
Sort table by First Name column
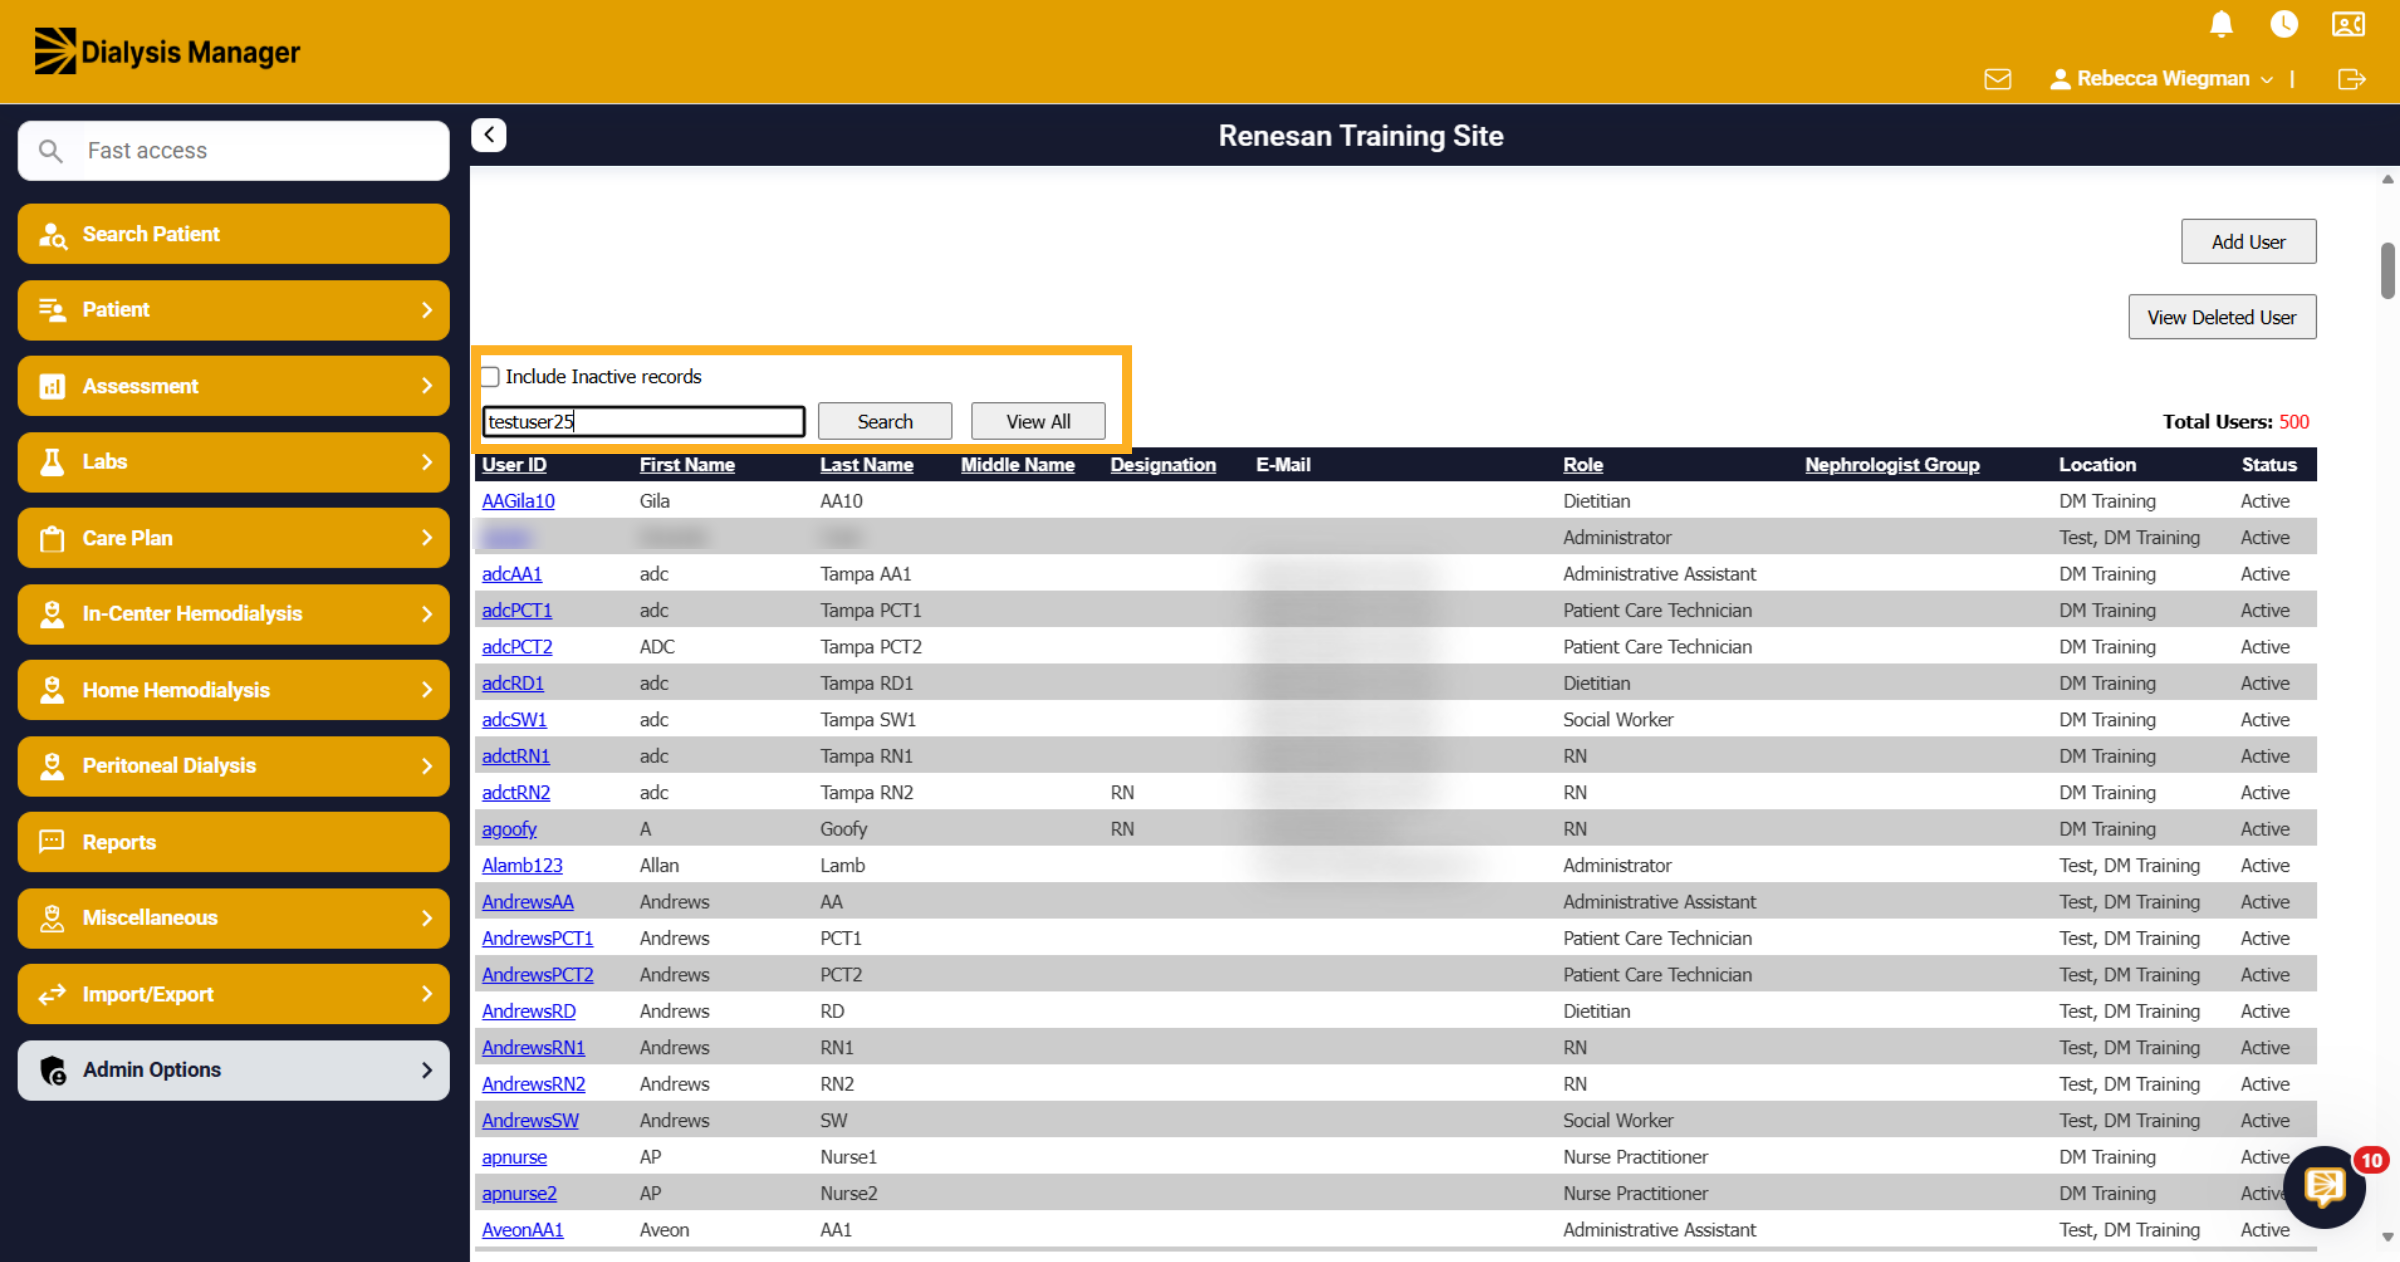(687, 465)
